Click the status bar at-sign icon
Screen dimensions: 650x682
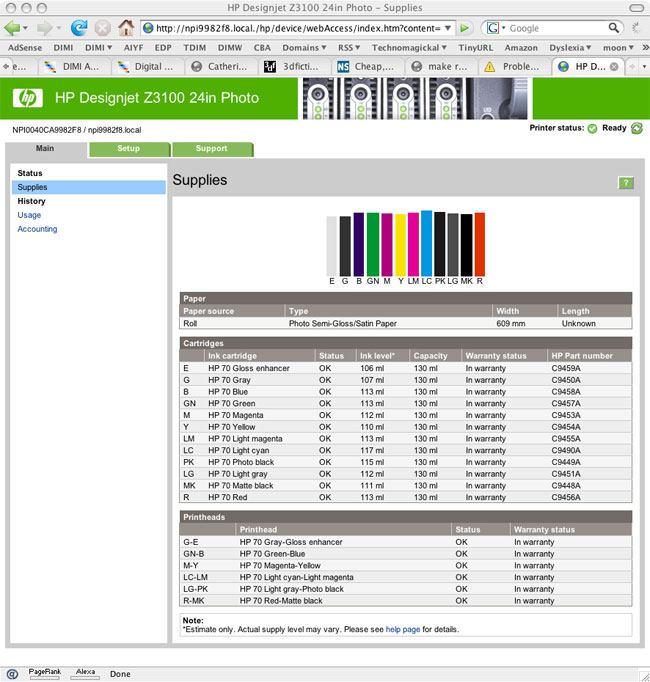click(x=12, y=674)
